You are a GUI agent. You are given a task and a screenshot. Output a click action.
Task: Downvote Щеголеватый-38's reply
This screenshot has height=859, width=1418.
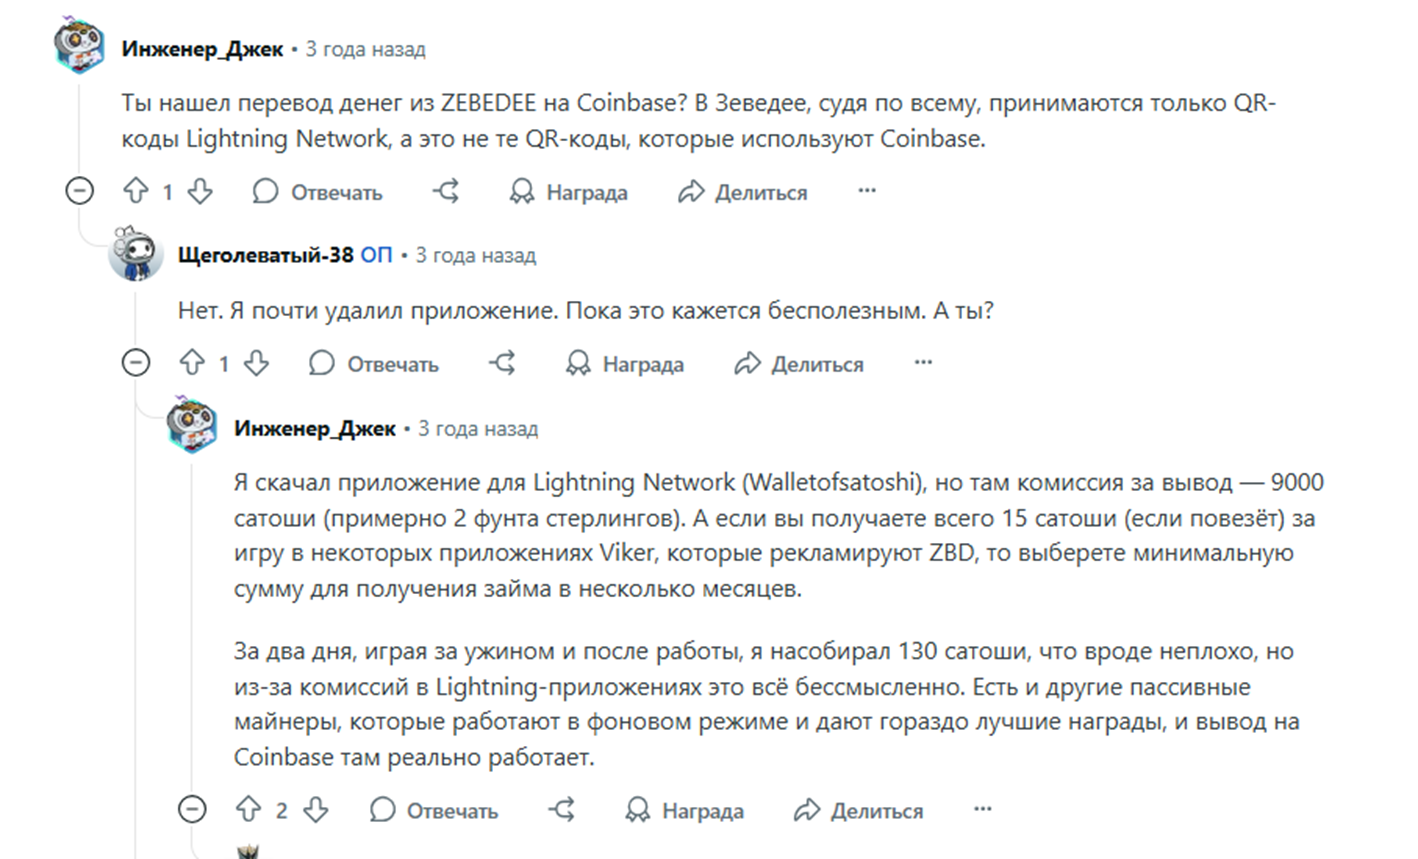click(256, 363)
